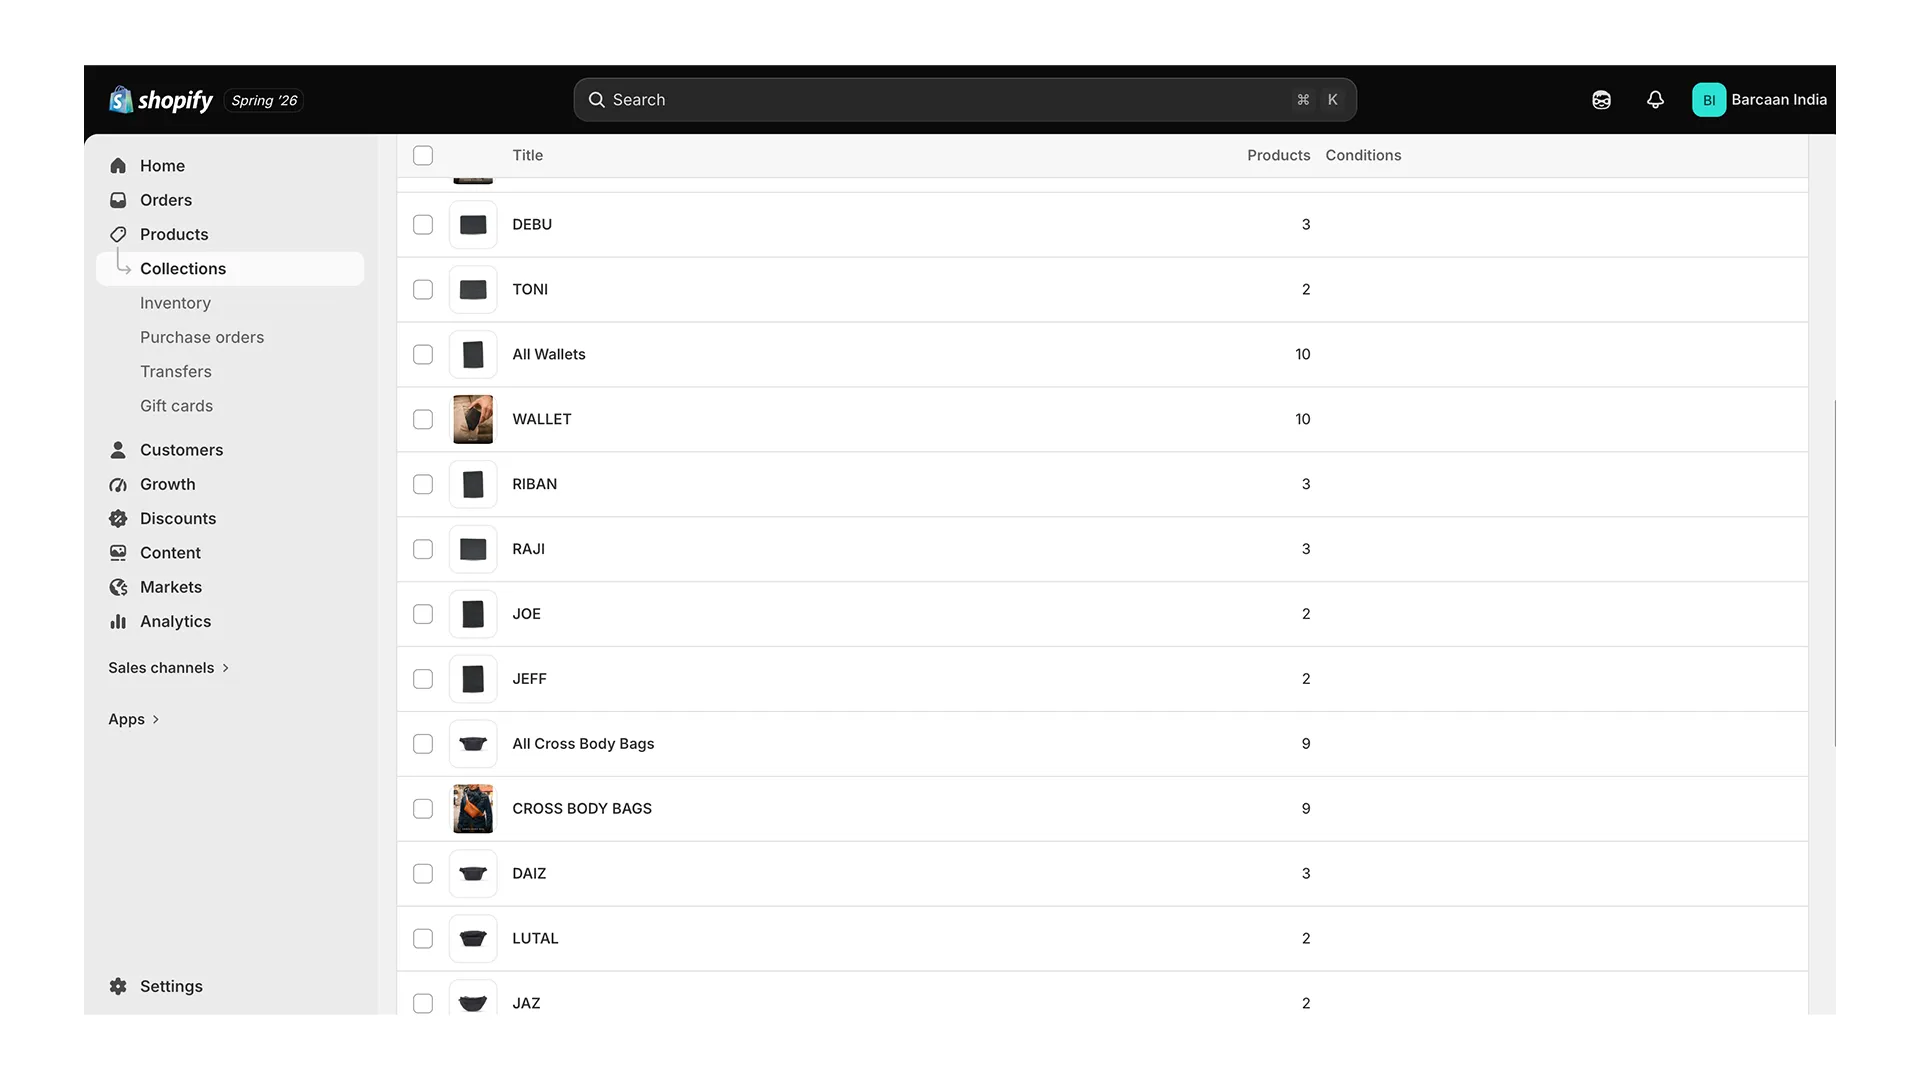Check the CROSS BODY BAGS checkbox
This screenshot has height=1080, width=1920.
click(423, 809)
